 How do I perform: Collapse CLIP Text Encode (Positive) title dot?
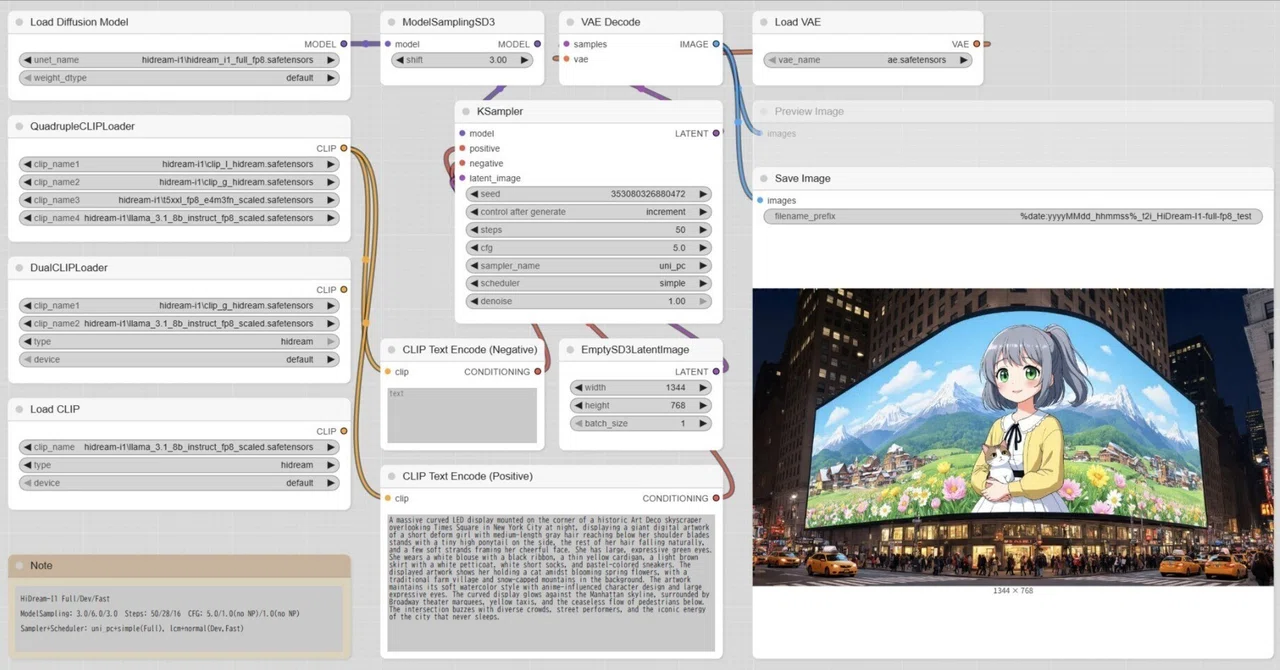click(390, 477)
